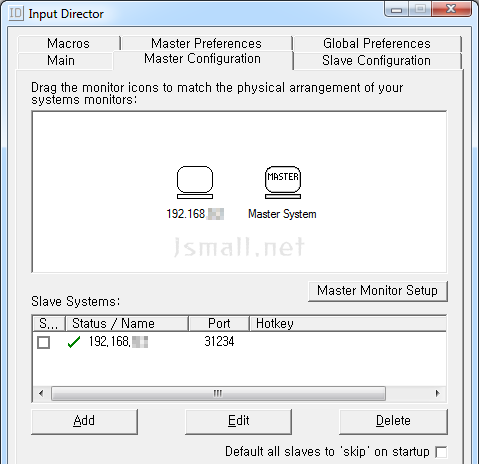Click port value 31234
479x464 pixels.
coord(219,342)
